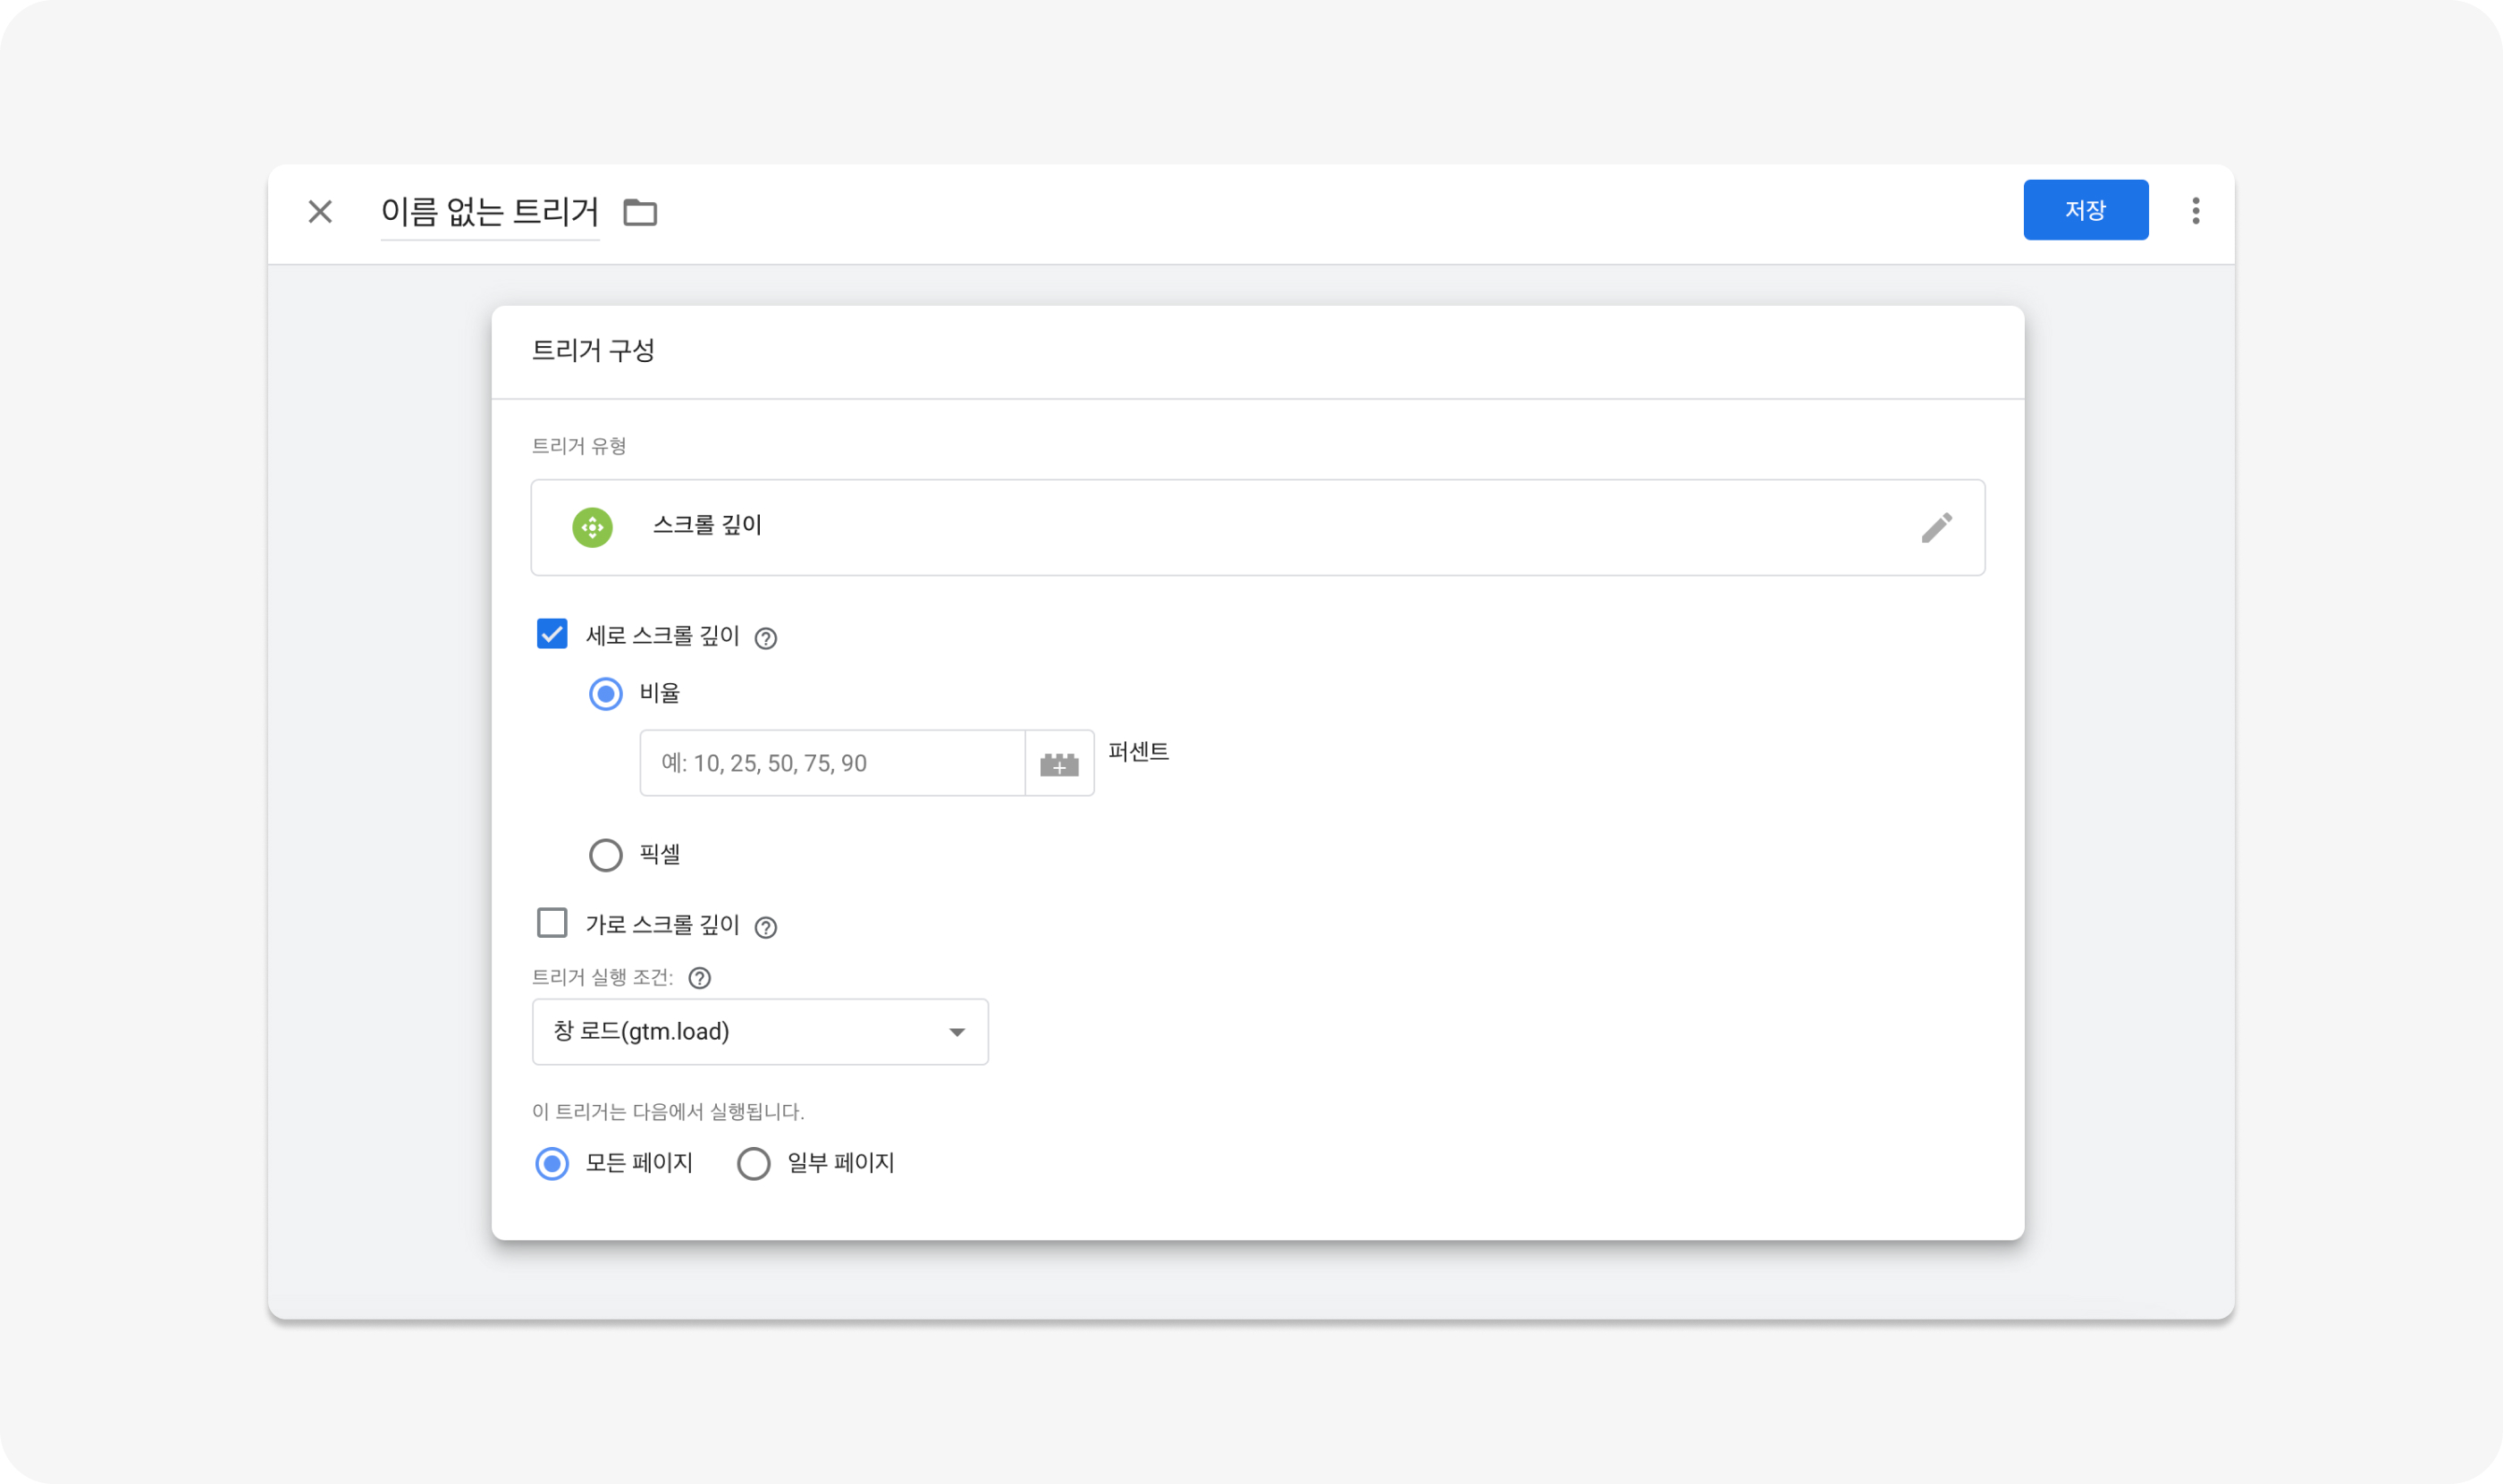The width and height of the screenshot is (2503, 1484).
Task: Click the 트리거 유형 label
Action: (578, 446)
